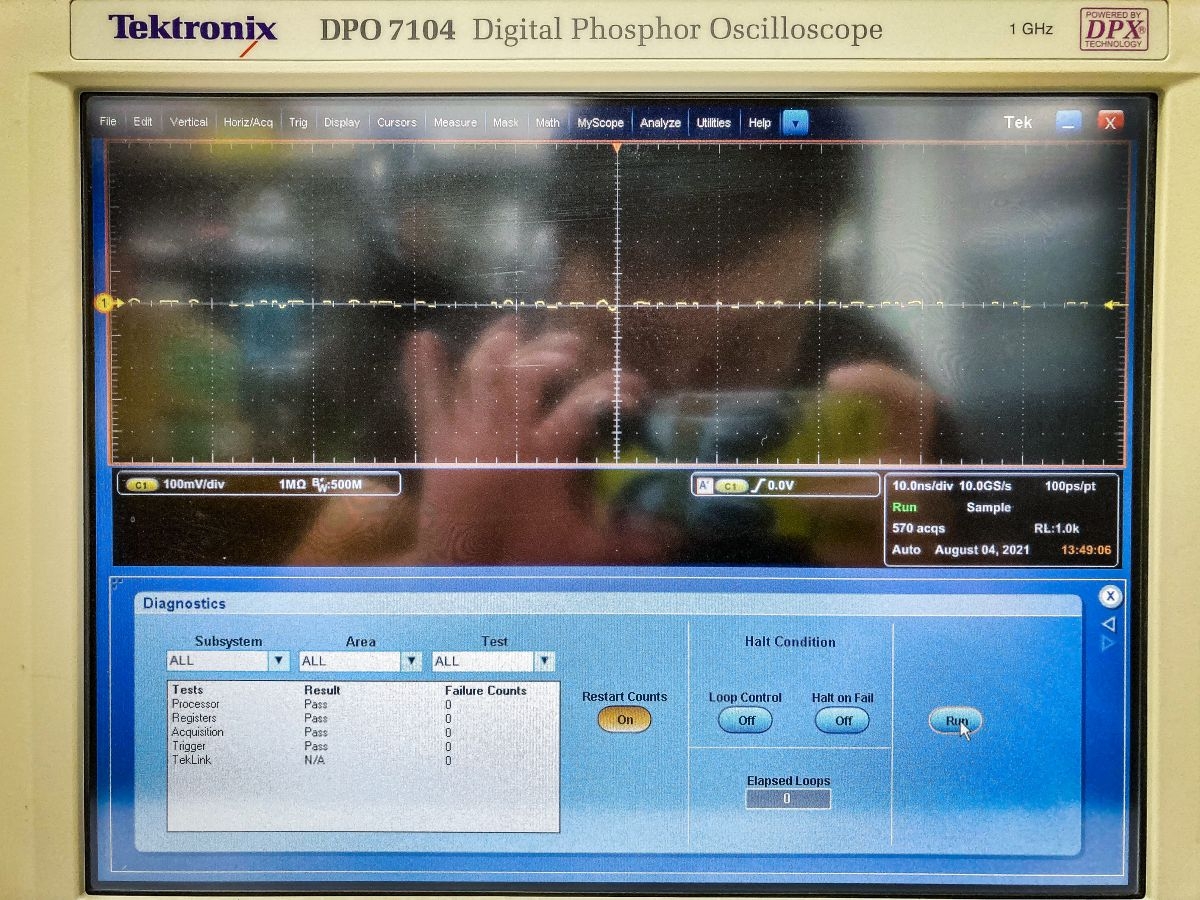
Task: Start the diagnostics with the Run button
Action: [956, 720]
